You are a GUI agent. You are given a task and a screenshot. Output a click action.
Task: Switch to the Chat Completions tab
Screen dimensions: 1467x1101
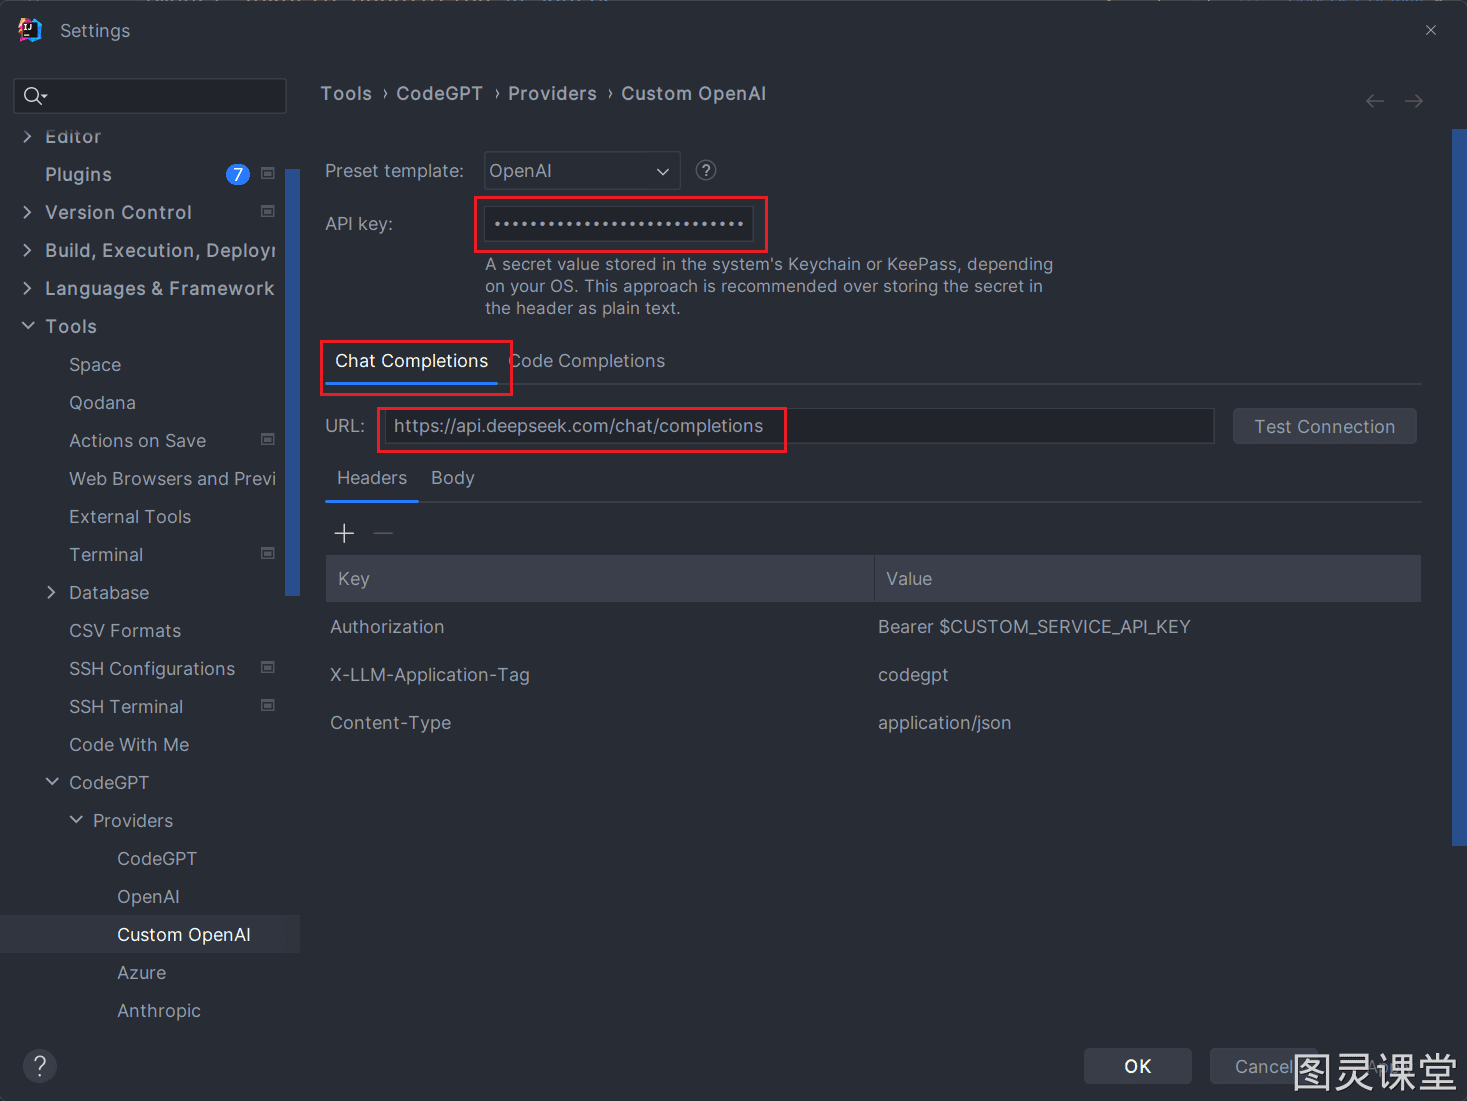(x=412, y=361)
